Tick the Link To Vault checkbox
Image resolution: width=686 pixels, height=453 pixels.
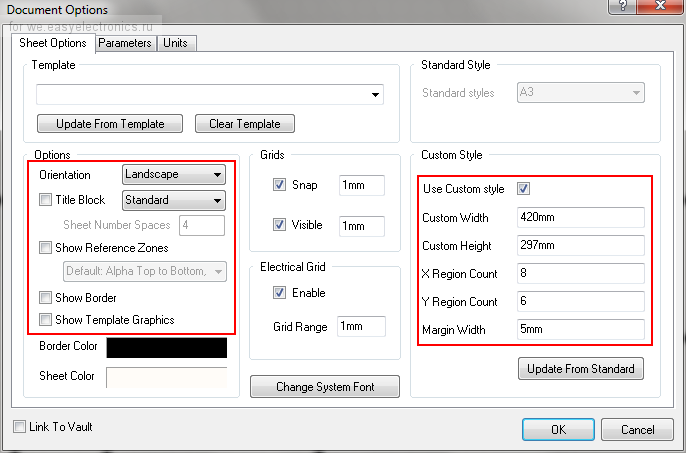(20, 427)
